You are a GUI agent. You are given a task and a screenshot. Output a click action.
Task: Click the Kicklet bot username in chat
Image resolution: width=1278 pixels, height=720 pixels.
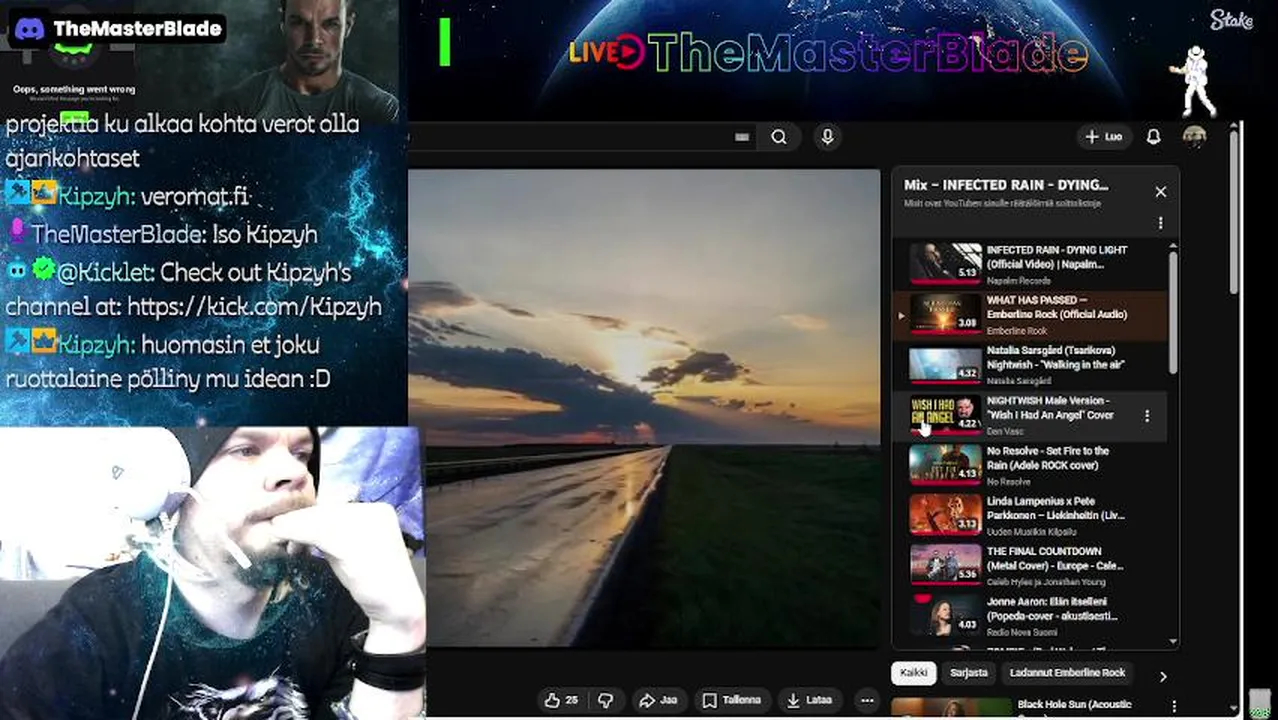point(105,272)
